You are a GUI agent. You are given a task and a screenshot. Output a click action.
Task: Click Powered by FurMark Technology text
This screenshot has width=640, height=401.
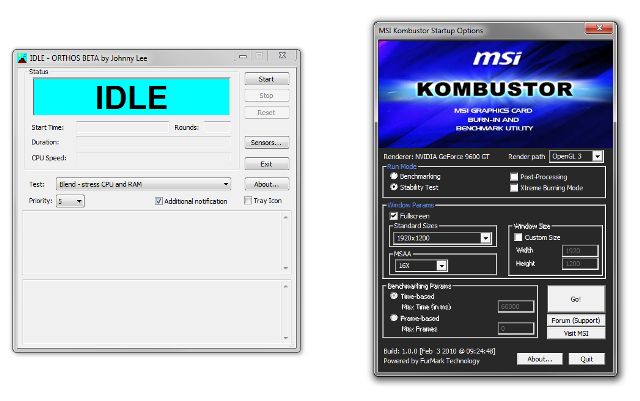coord(431,361)
